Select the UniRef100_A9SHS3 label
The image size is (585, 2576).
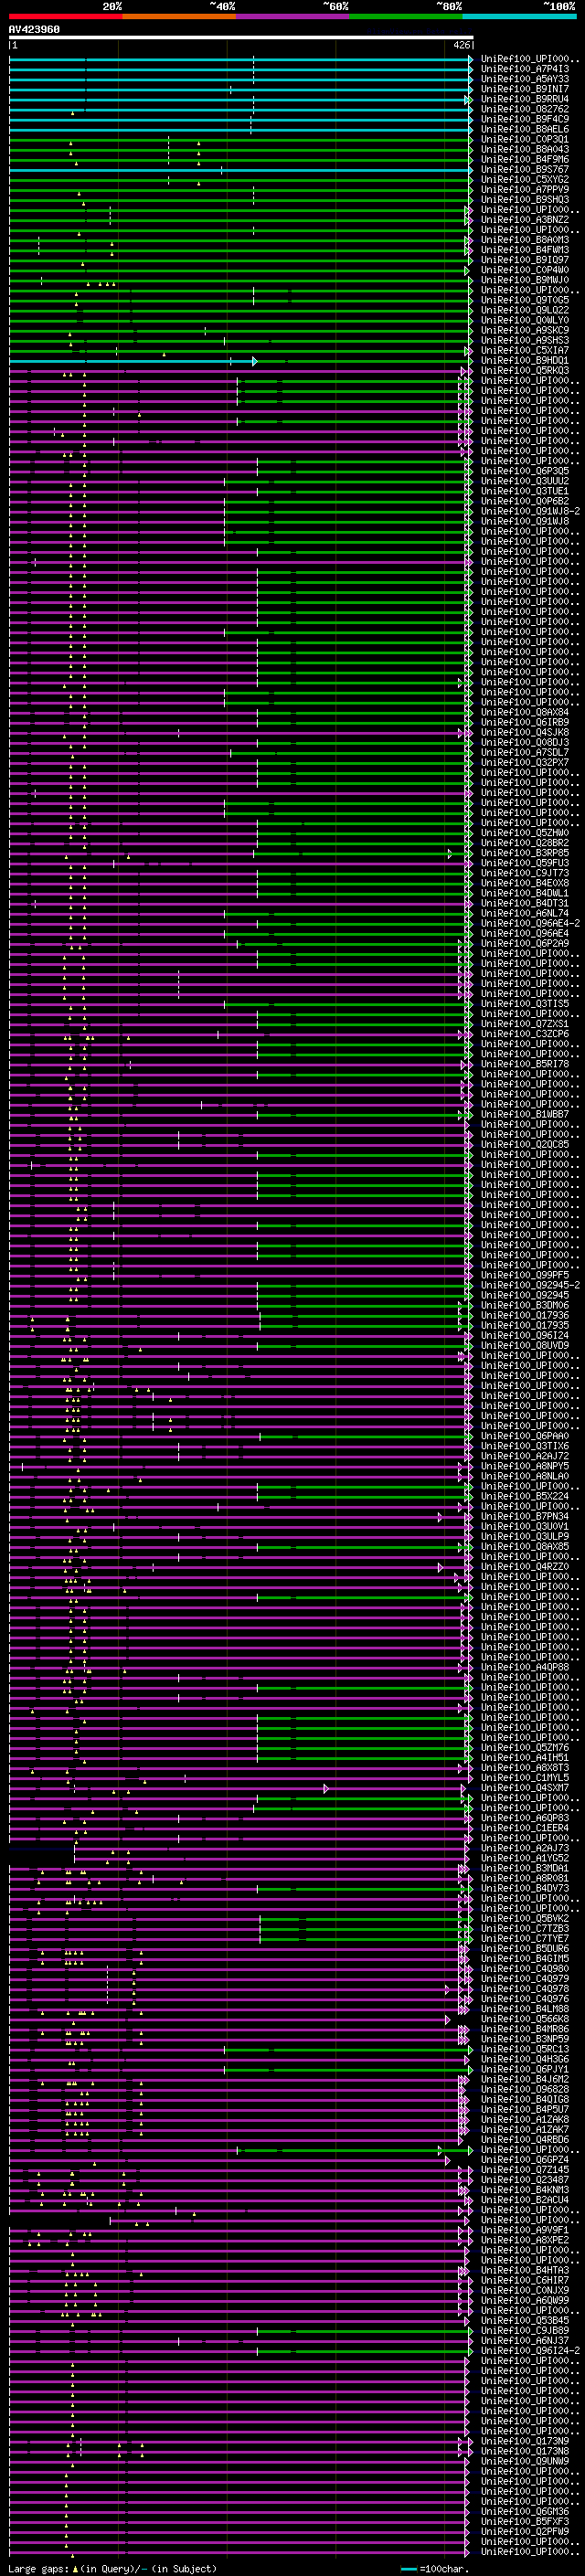point(525,340)
